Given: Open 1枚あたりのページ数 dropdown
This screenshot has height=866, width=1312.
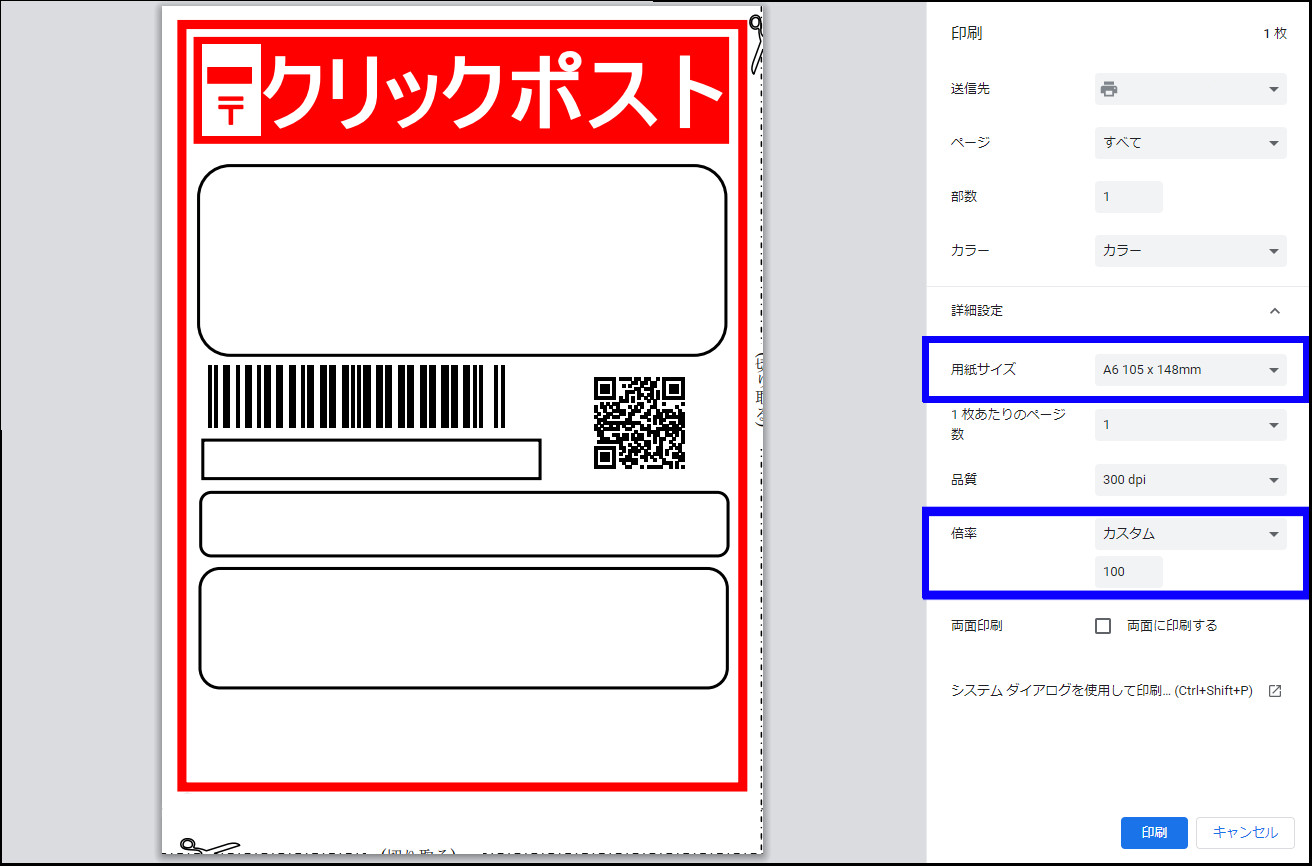Looking at the screenshot, I should tap(1190, 425).
